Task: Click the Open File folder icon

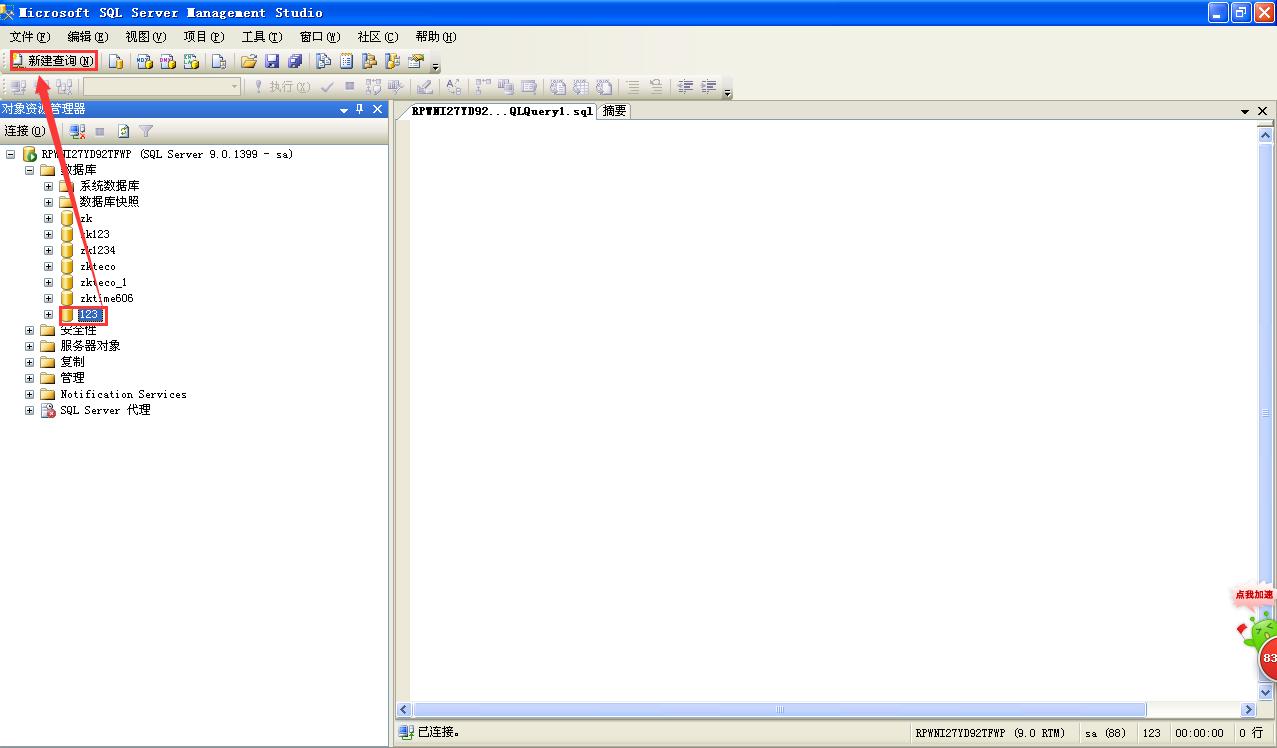Action: 249,62
